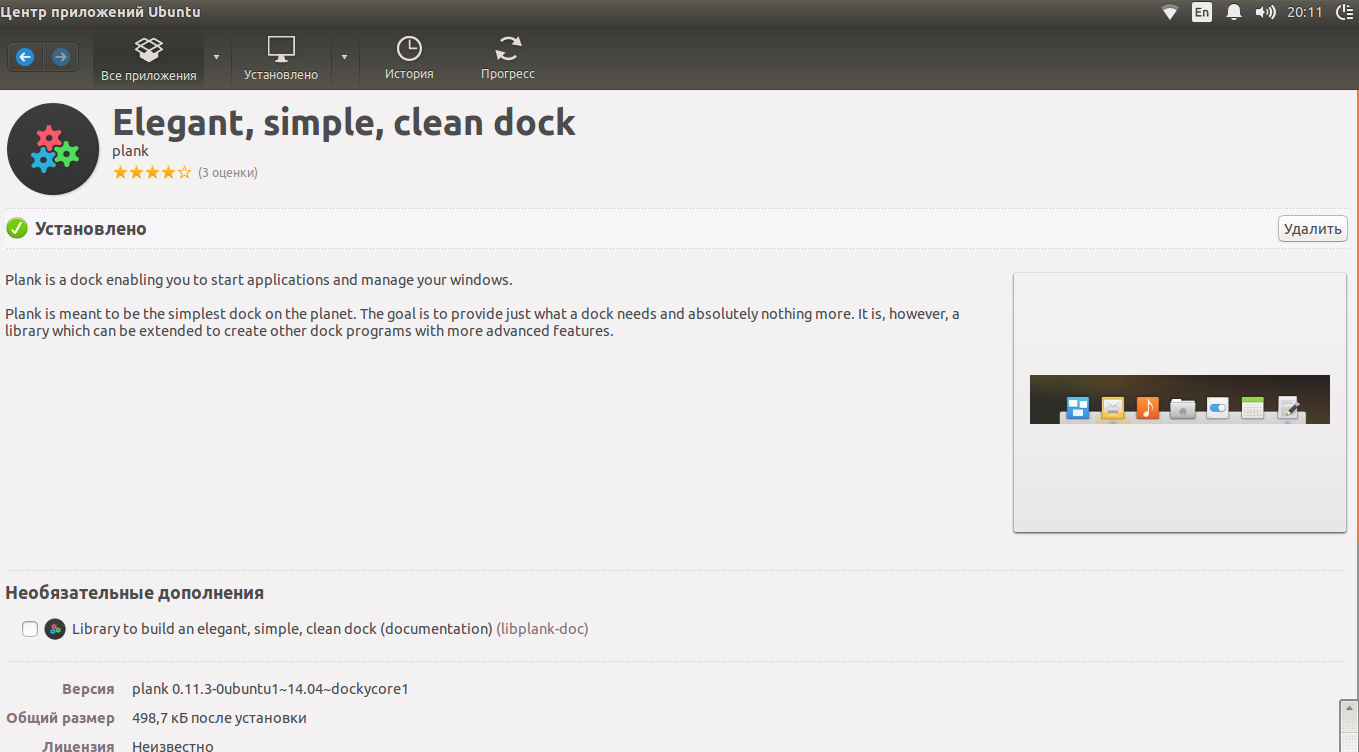
Task: Click the Общий размер label
Action: pyautogui.click(x=61, y=718)
